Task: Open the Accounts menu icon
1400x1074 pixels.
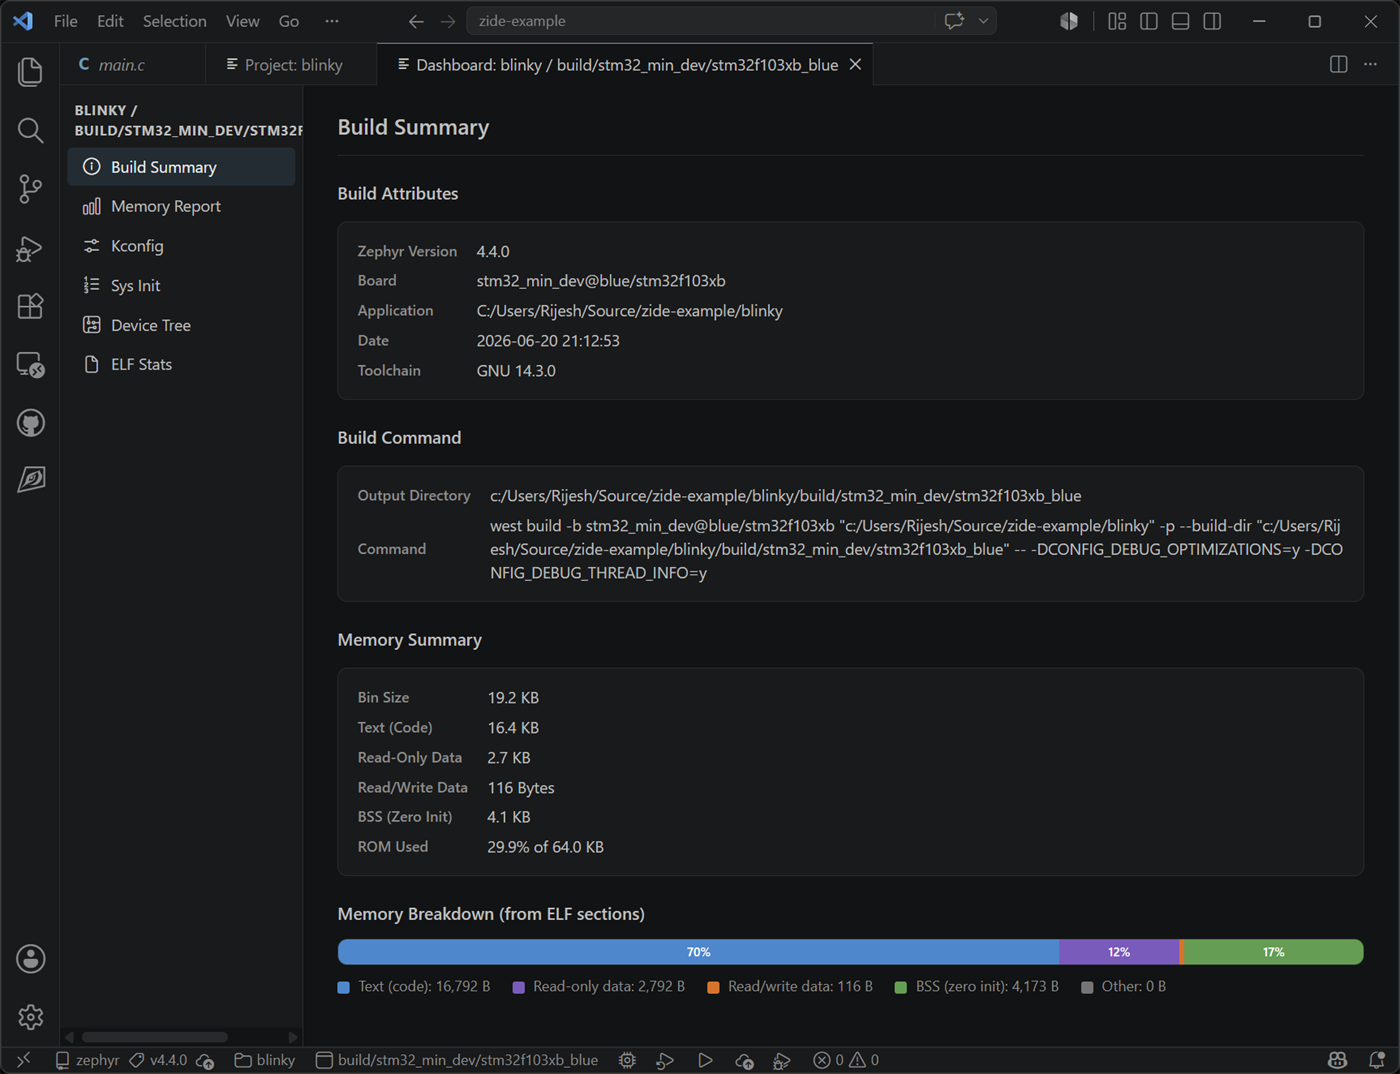Action: pyautogui.click(x=30, y=959)
